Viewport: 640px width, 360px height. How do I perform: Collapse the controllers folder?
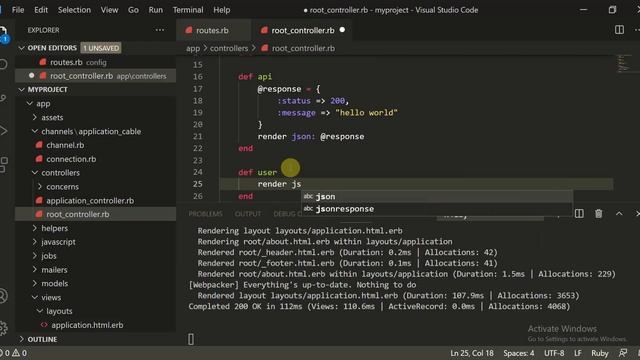pos(35,173)
